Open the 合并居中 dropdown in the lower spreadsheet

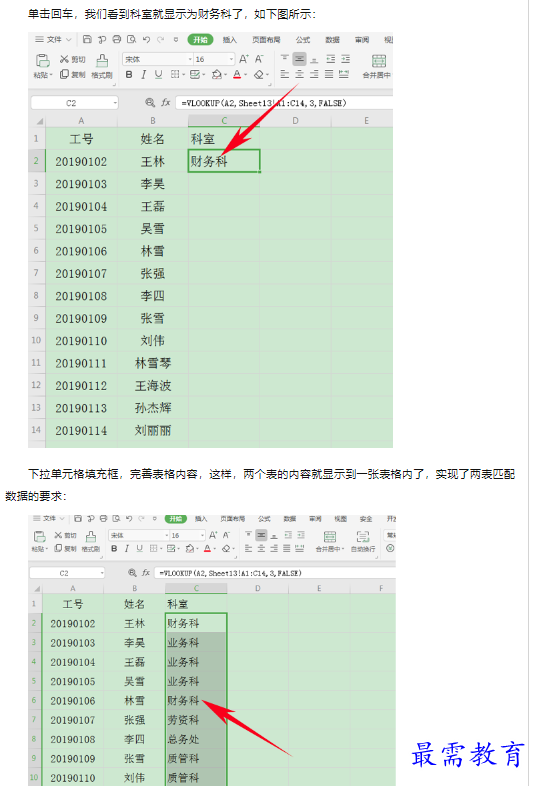[343, 549]
